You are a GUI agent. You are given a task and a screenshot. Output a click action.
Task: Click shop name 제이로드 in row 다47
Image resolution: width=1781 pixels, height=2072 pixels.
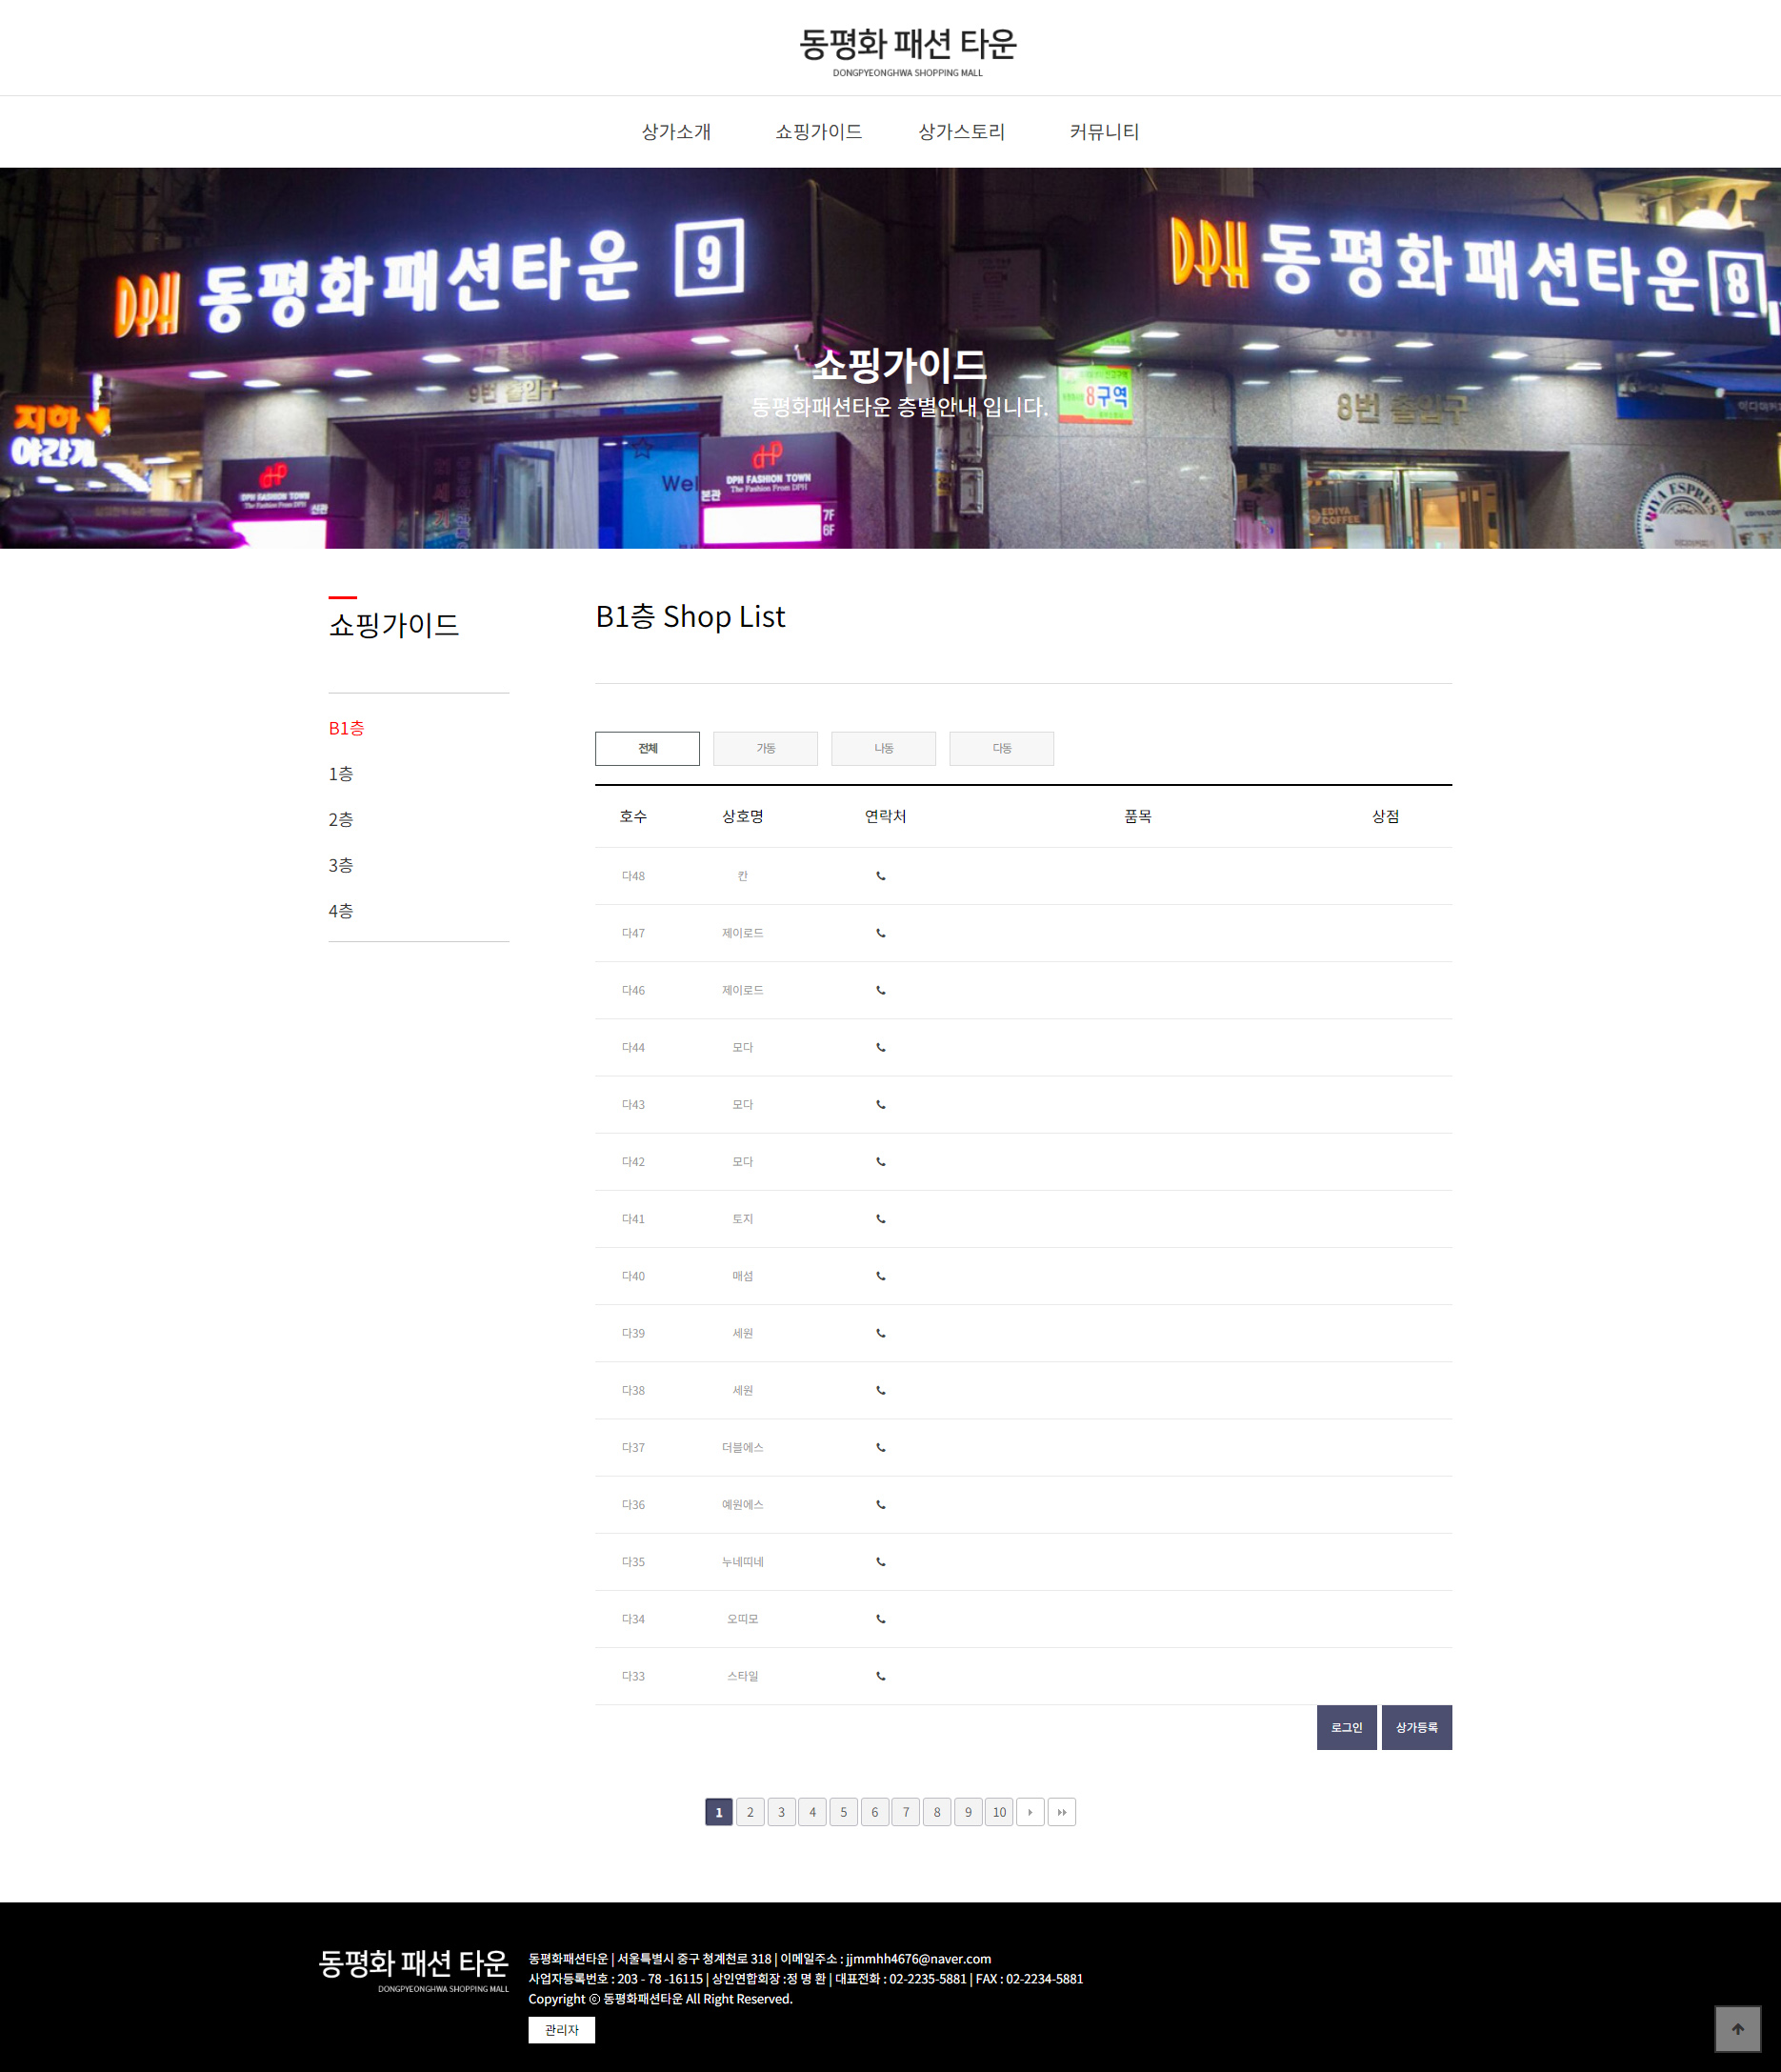742,933
